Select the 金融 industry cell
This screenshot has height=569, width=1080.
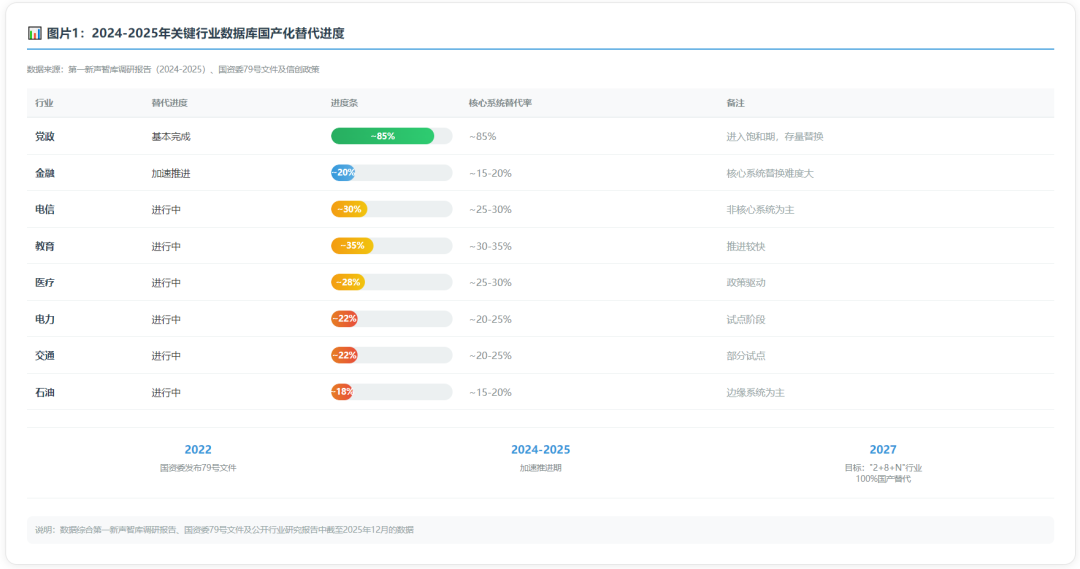pos(45,173)
